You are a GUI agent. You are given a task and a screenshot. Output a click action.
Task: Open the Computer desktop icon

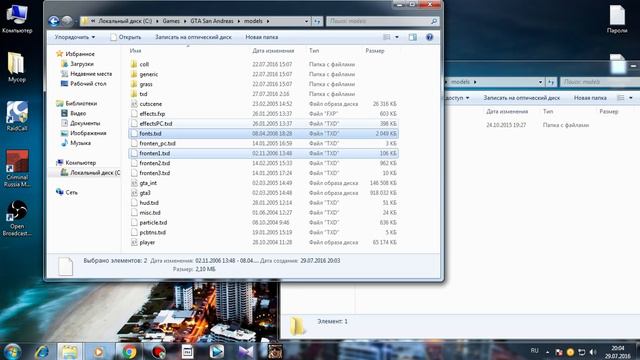pos(17,18)
